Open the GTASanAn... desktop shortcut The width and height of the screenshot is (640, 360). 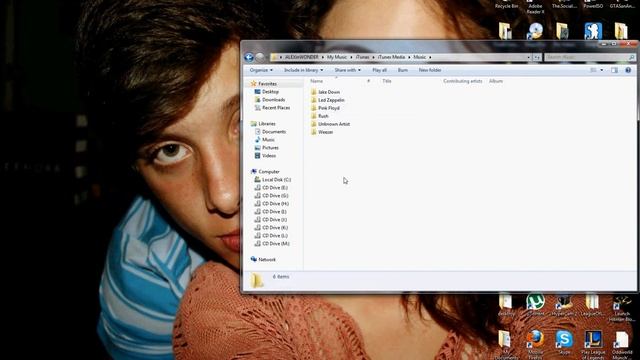(622, 5)
